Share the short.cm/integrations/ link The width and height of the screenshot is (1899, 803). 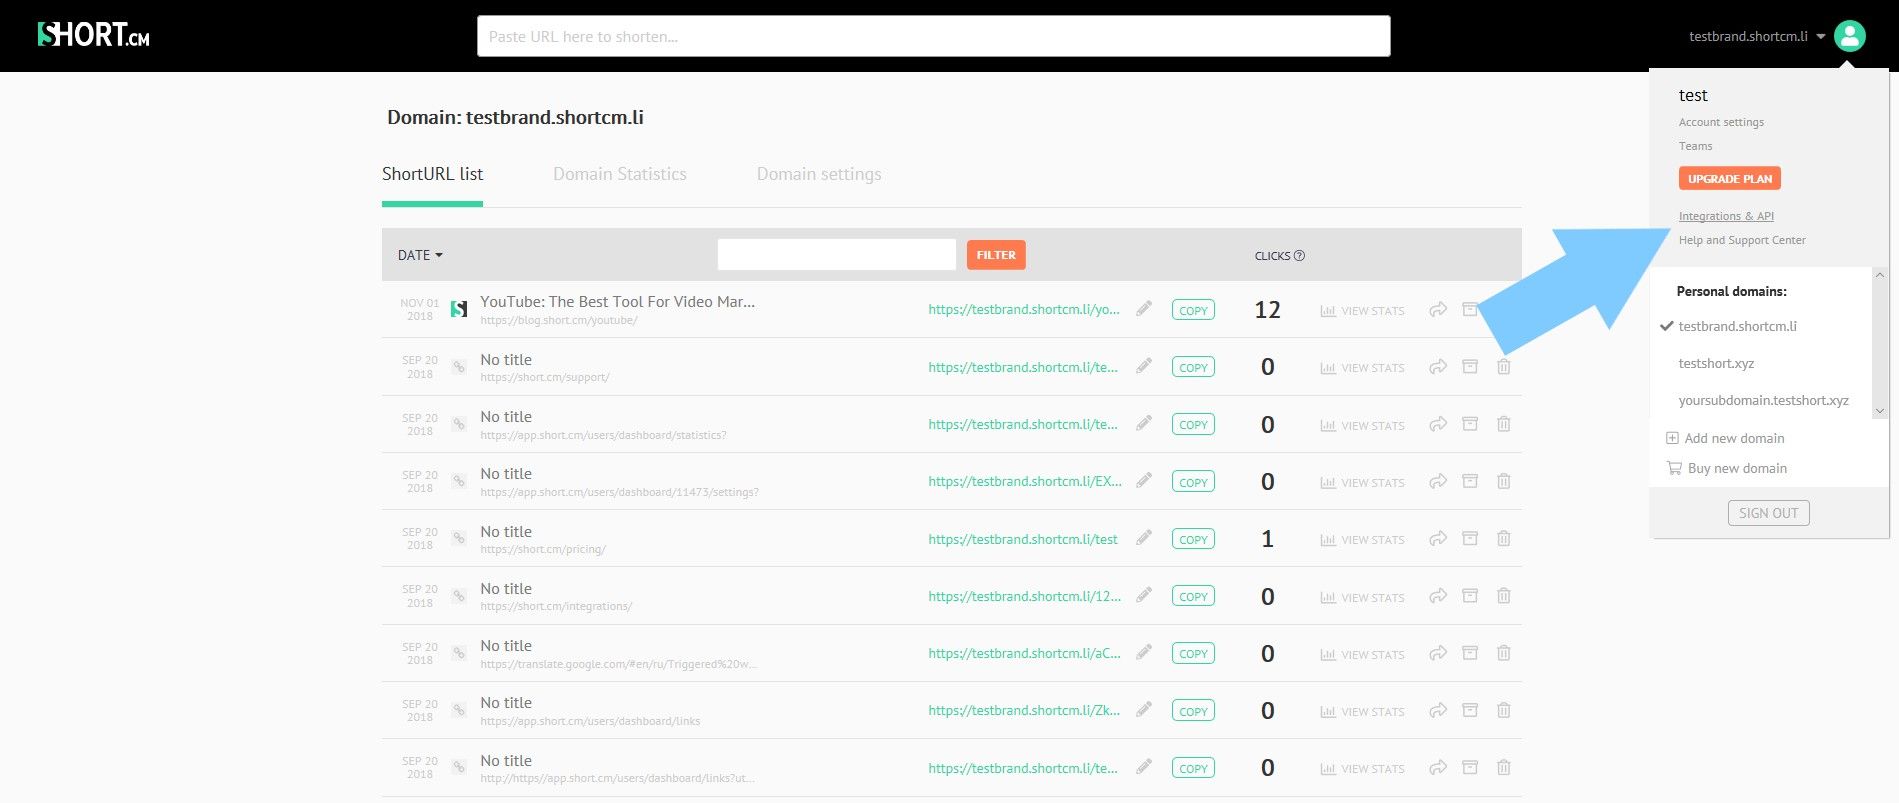click(x=1438, y=596)
